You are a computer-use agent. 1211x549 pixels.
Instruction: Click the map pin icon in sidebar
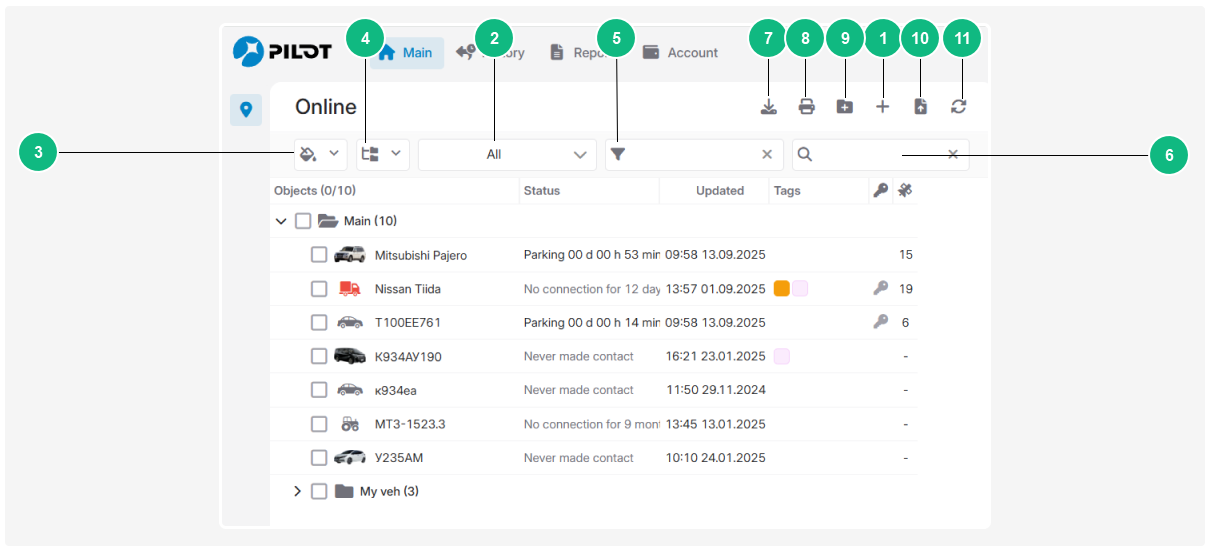click(x=246, y=109)
